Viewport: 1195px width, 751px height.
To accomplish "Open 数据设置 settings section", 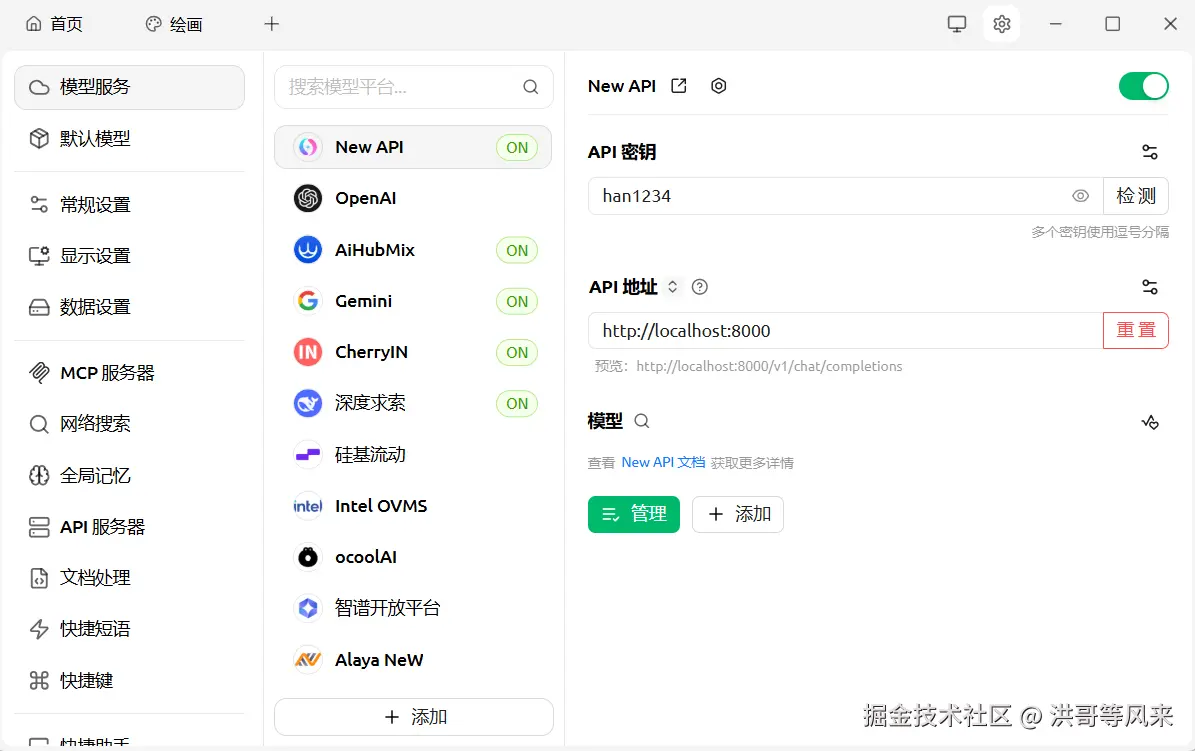I will [130, 306].
